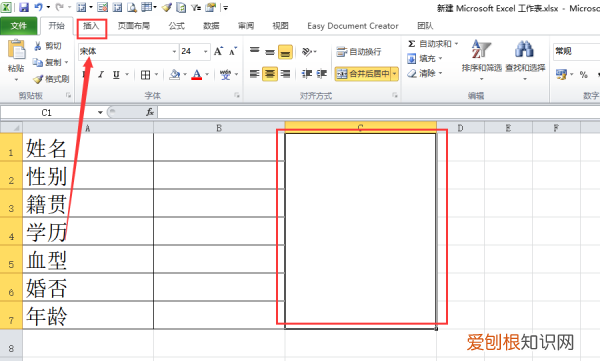Click the AutoSum sigma 自动求和 icon
600x361 pixels.
click(412, 44)
